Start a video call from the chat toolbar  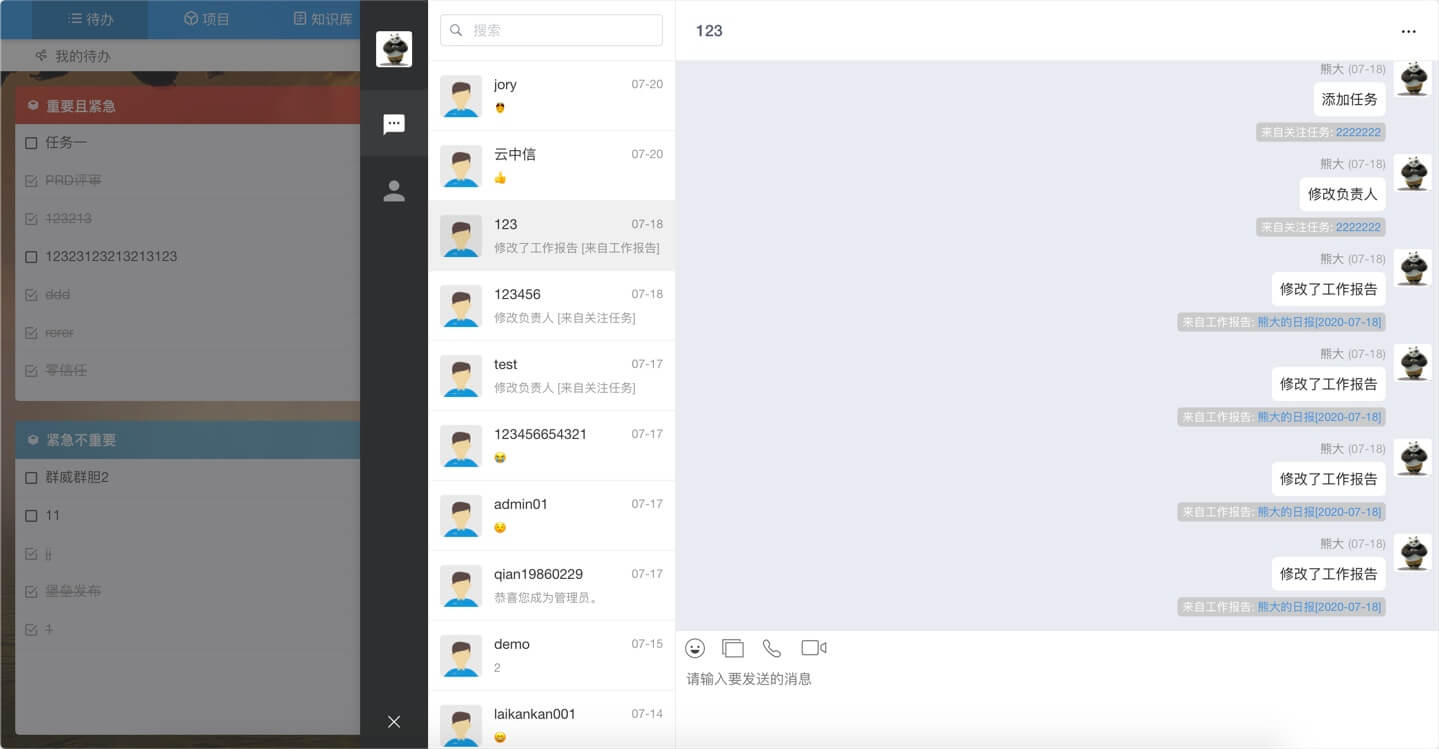812,648
